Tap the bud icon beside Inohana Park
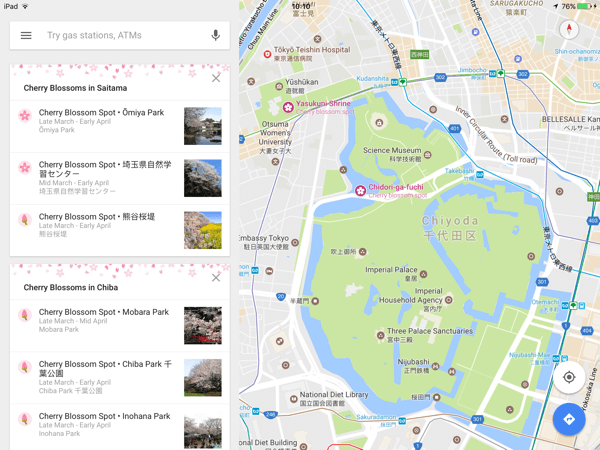This screenshot has height=450, width=600. [x=25, y=419]
